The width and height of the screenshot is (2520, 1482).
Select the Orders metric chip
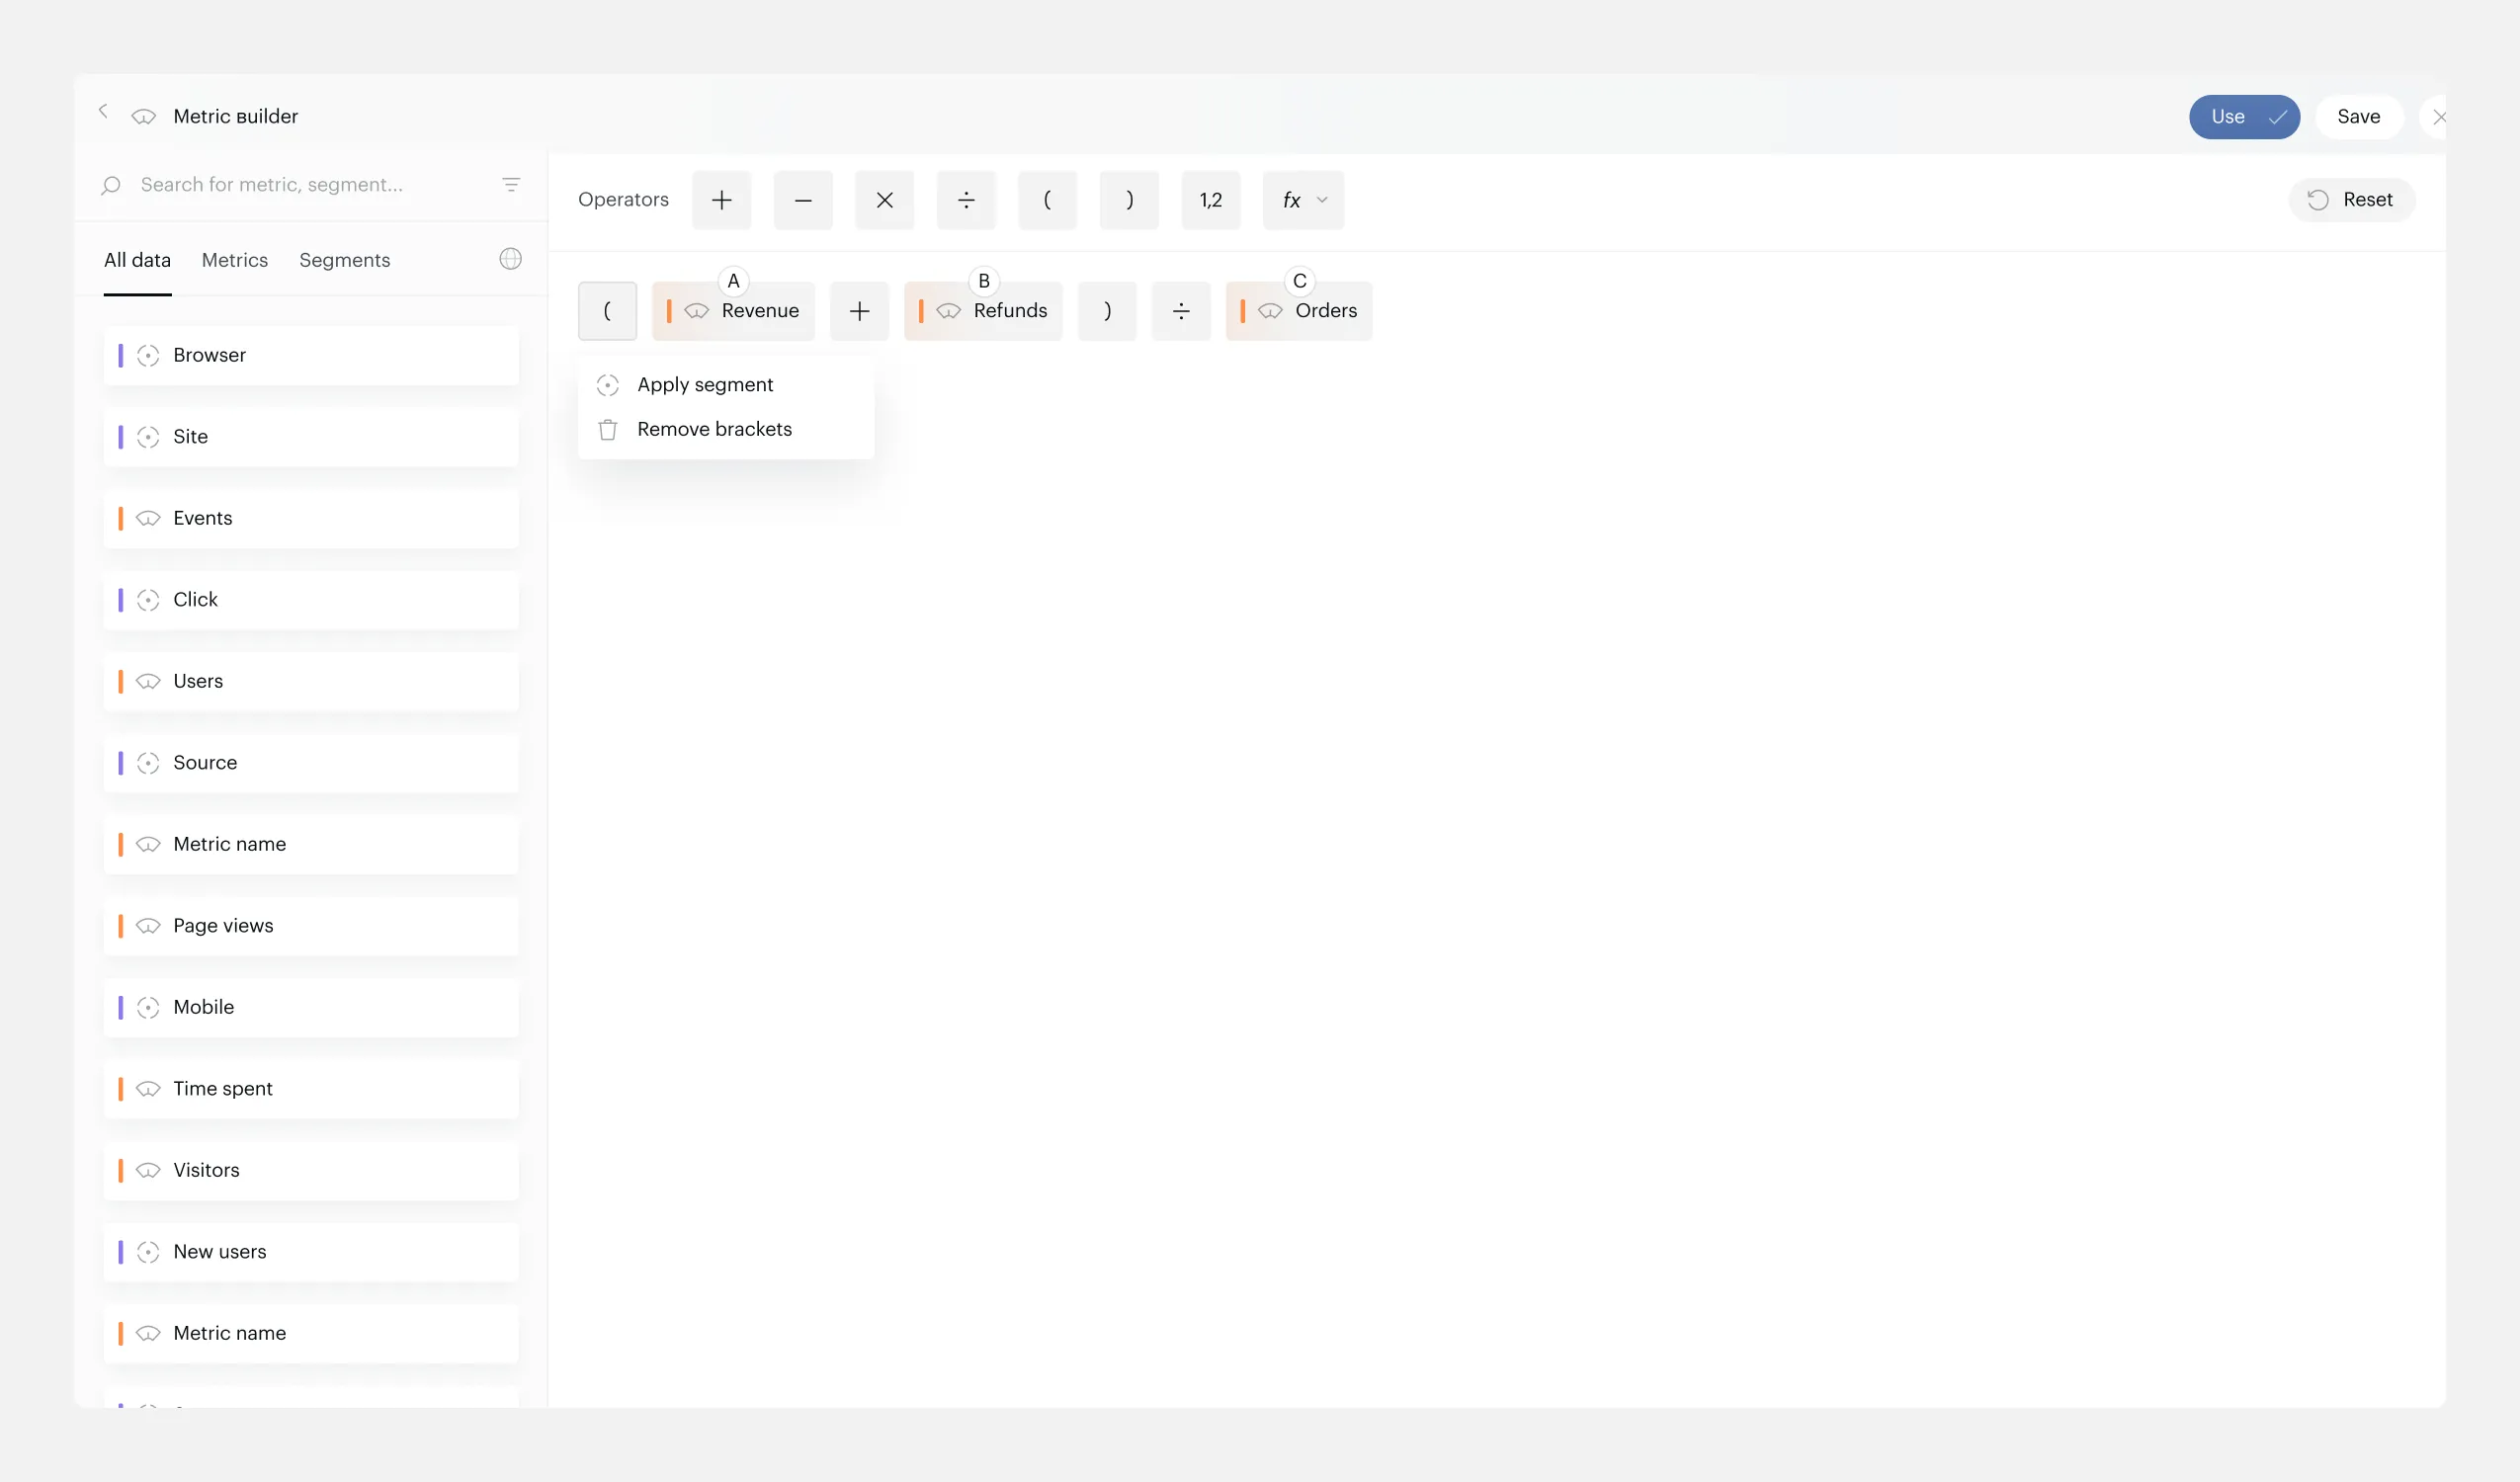coord(1299,311)
